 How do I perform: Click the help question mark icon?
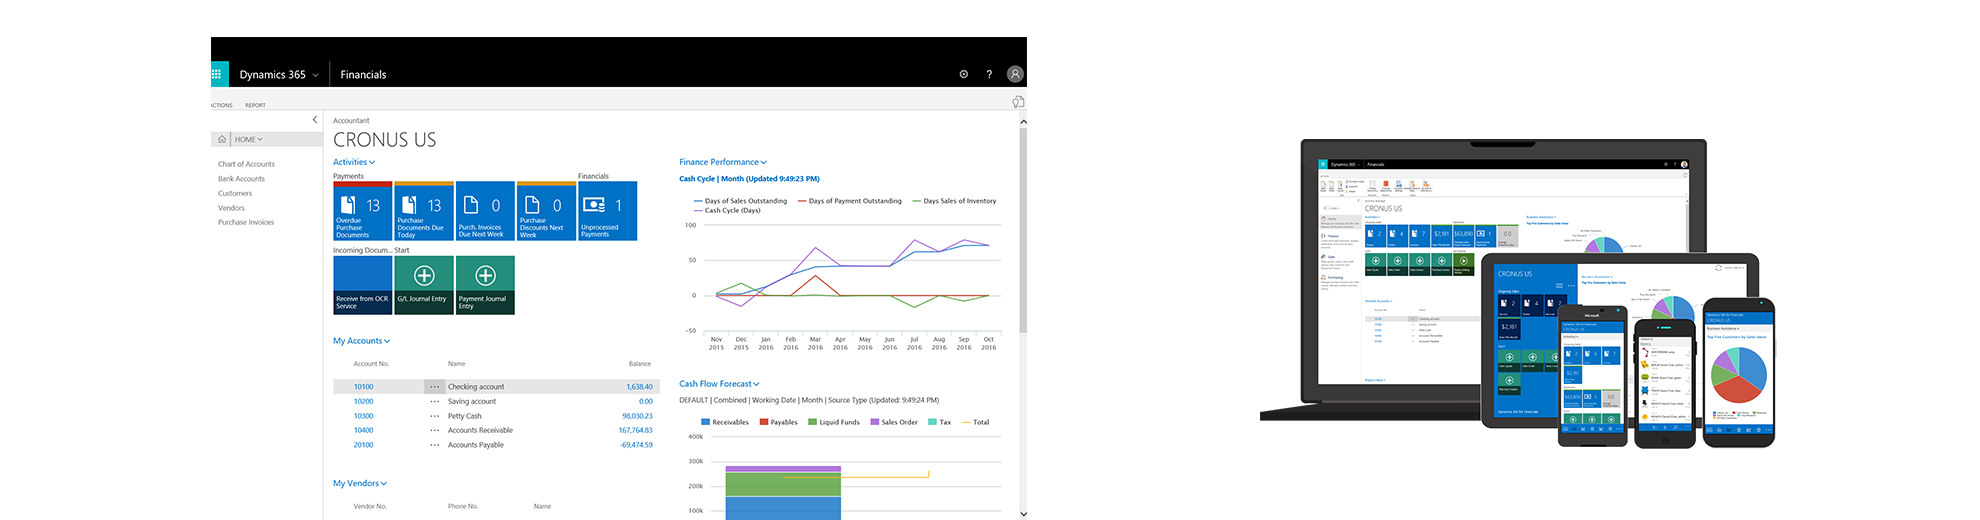click(x=989, y=74)
